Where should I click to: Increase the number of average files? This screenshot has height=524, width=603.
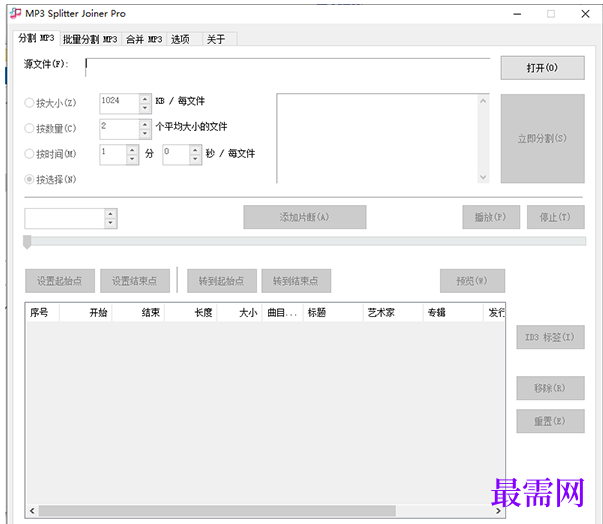[x=145, y=125]
